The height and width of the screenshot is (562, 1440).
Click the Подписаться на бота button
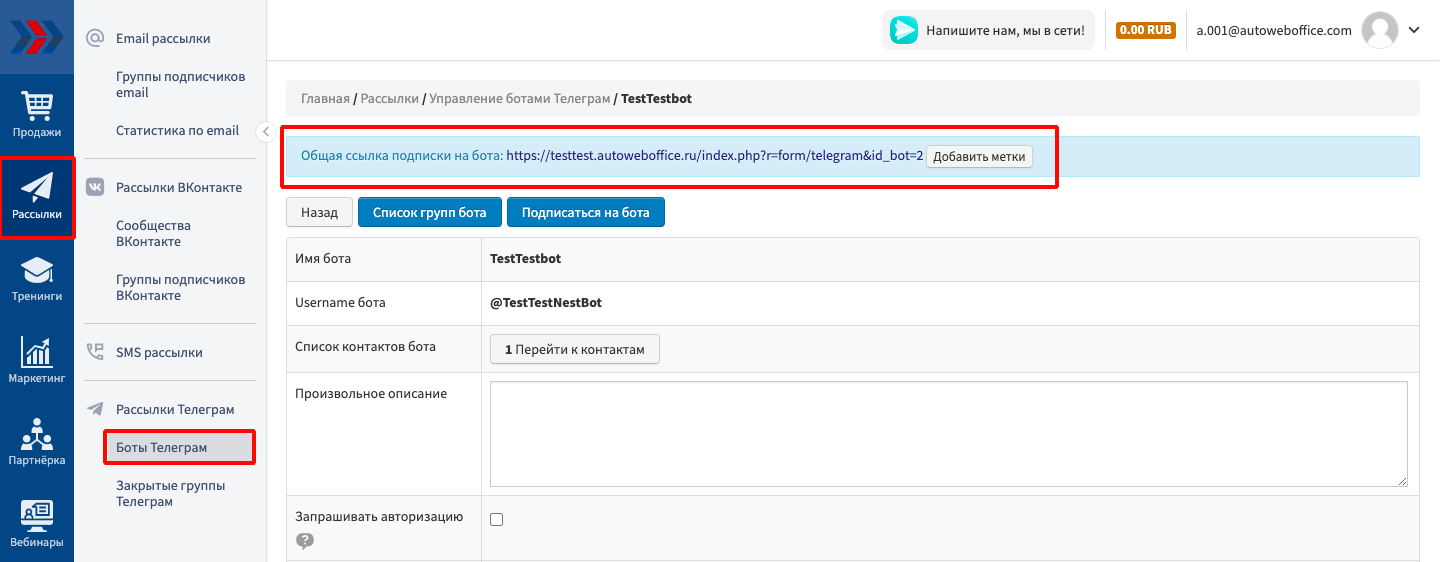tap(585, 212)
